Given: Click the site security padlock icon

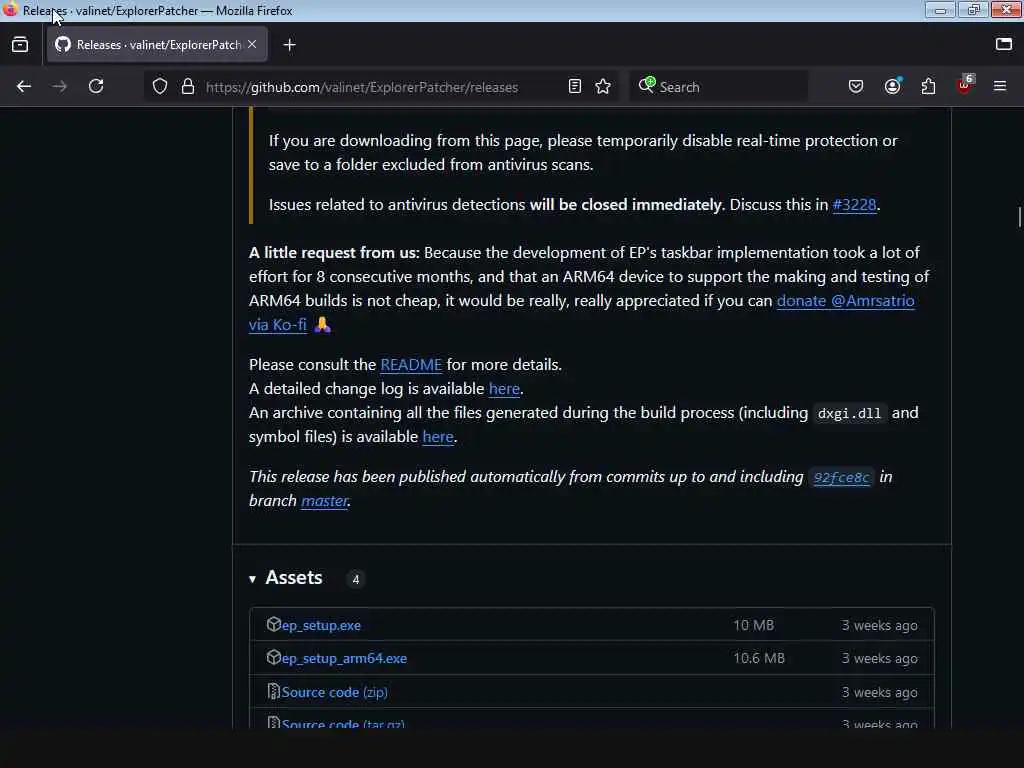Looking at the screenshot, I should click(x=188, y=86).
